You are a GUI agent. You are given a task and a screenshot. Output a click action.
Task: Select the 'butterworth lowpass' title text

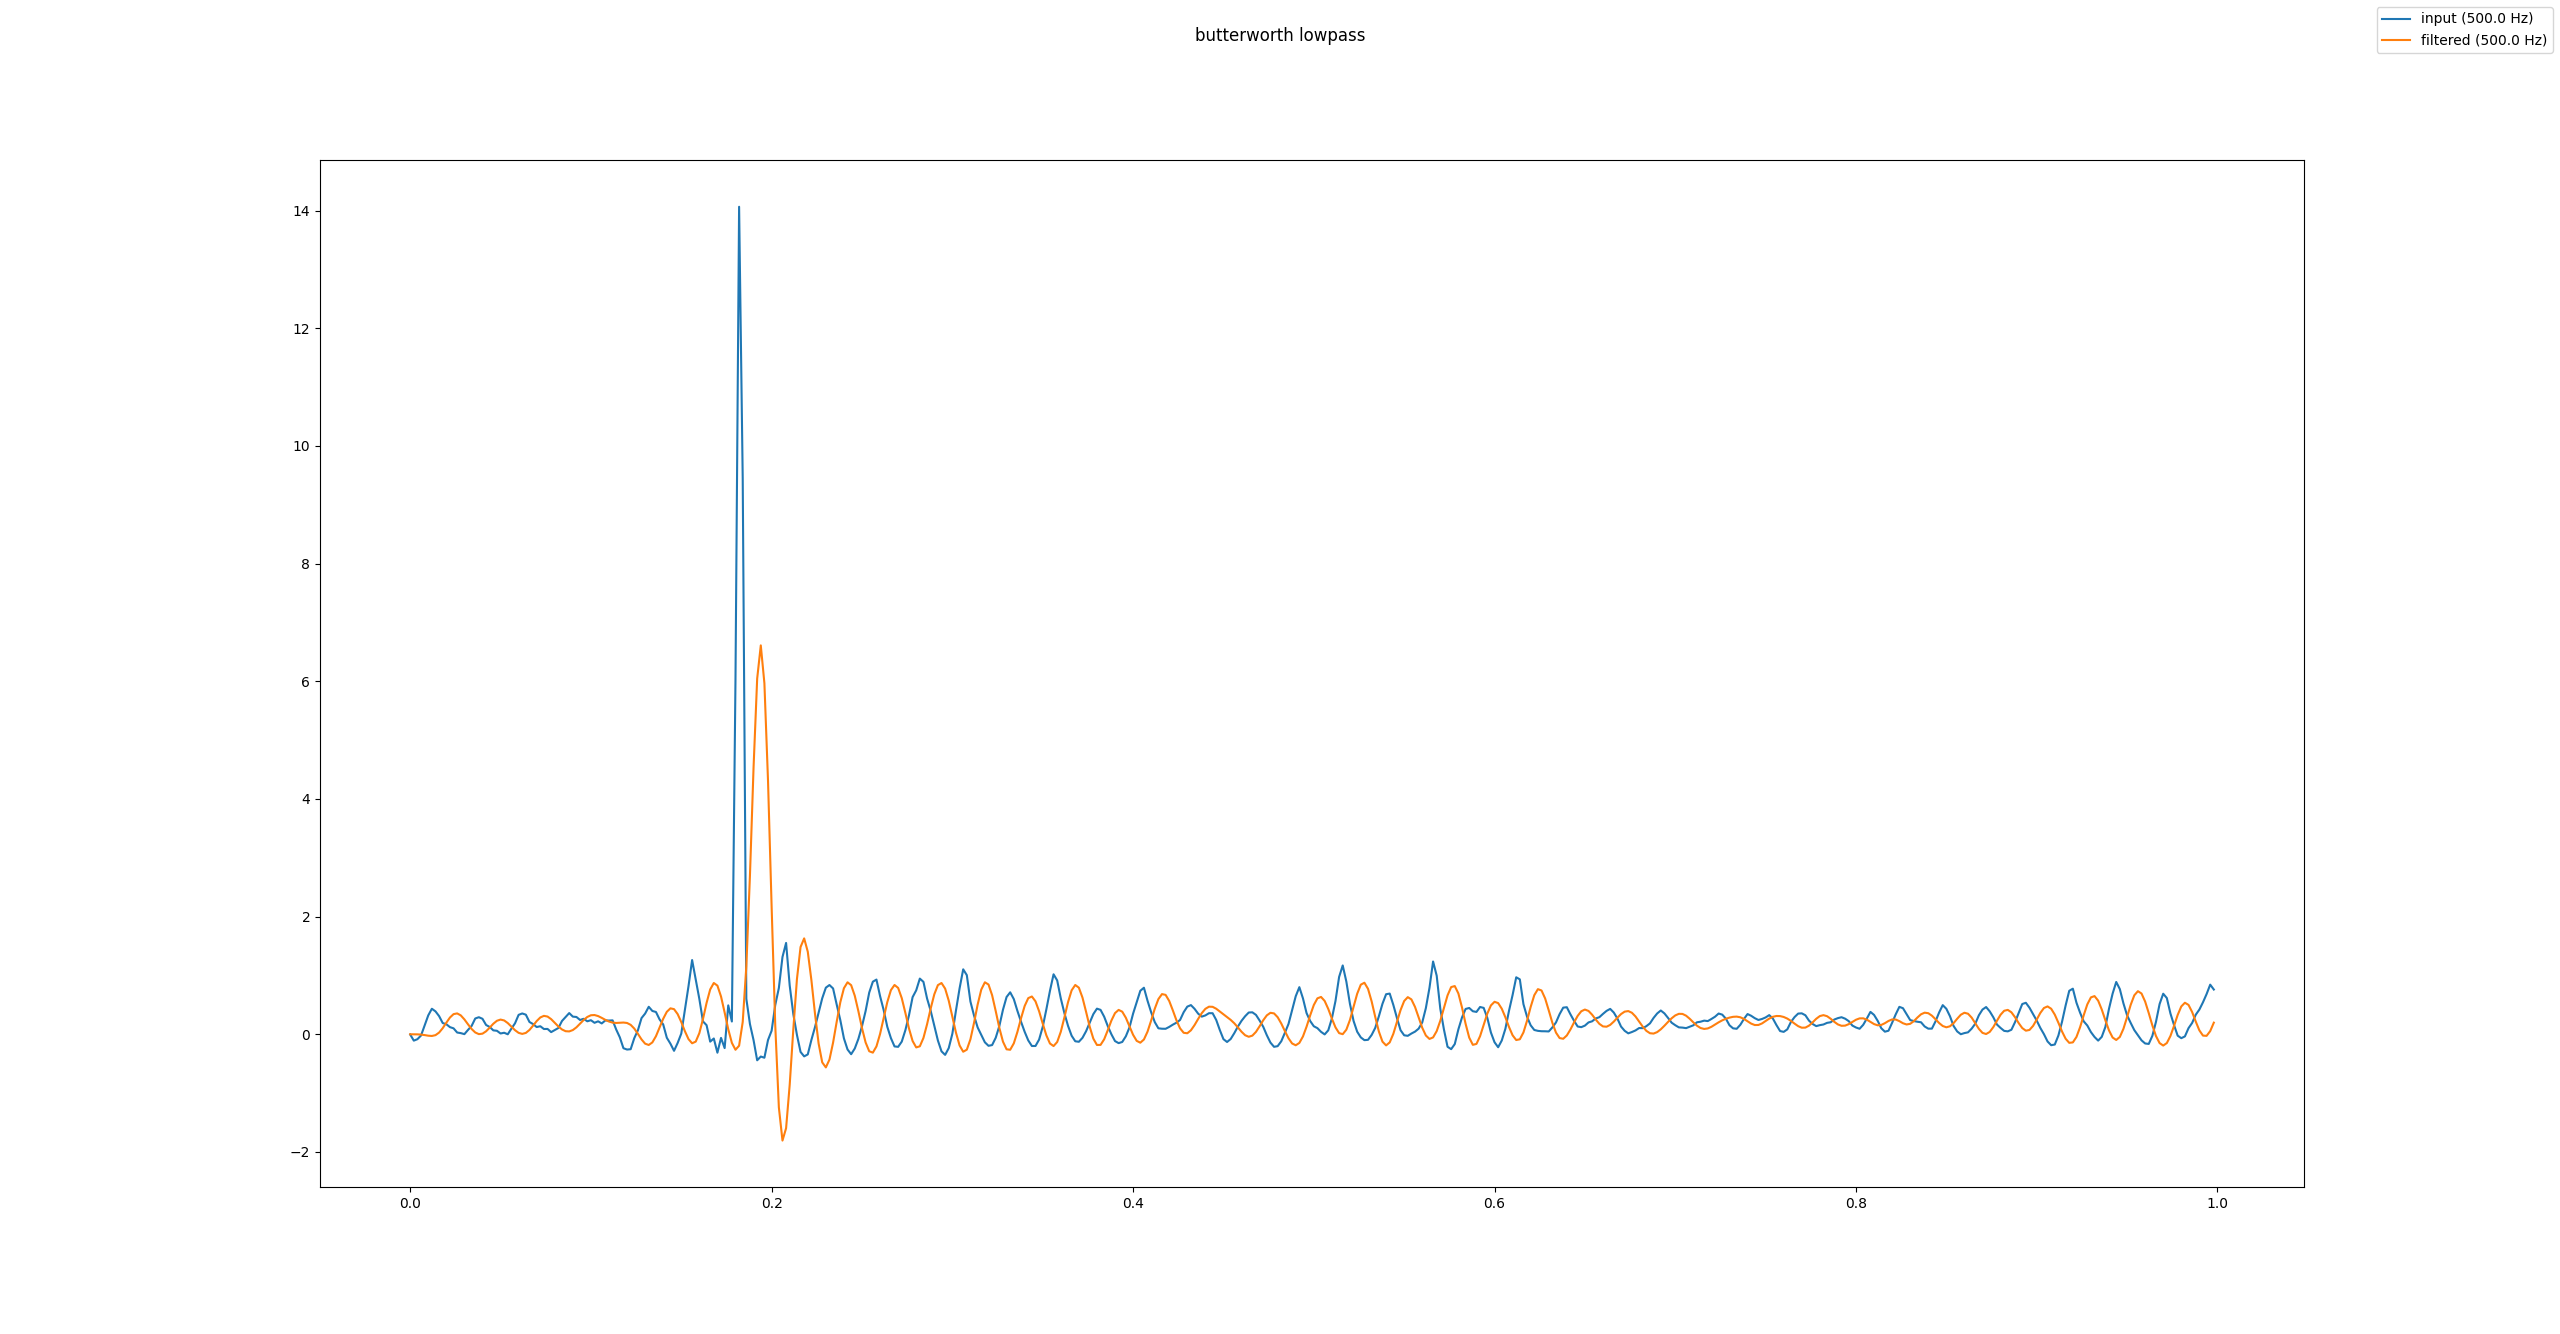(1280, 35)
